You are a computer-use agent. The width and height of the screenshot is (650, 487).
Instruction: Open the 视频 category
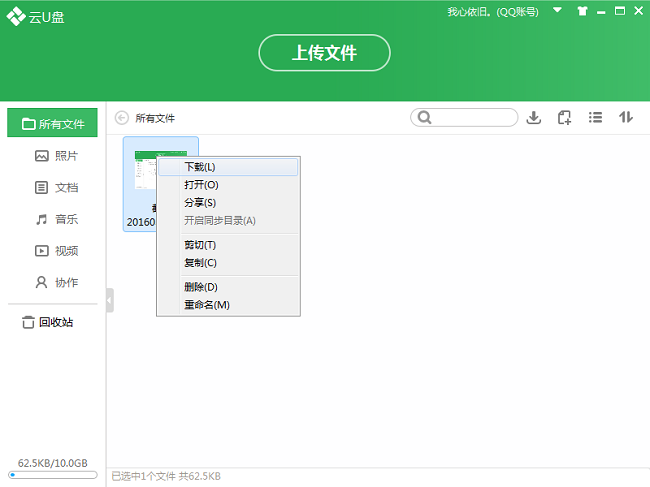click(56, 251)
